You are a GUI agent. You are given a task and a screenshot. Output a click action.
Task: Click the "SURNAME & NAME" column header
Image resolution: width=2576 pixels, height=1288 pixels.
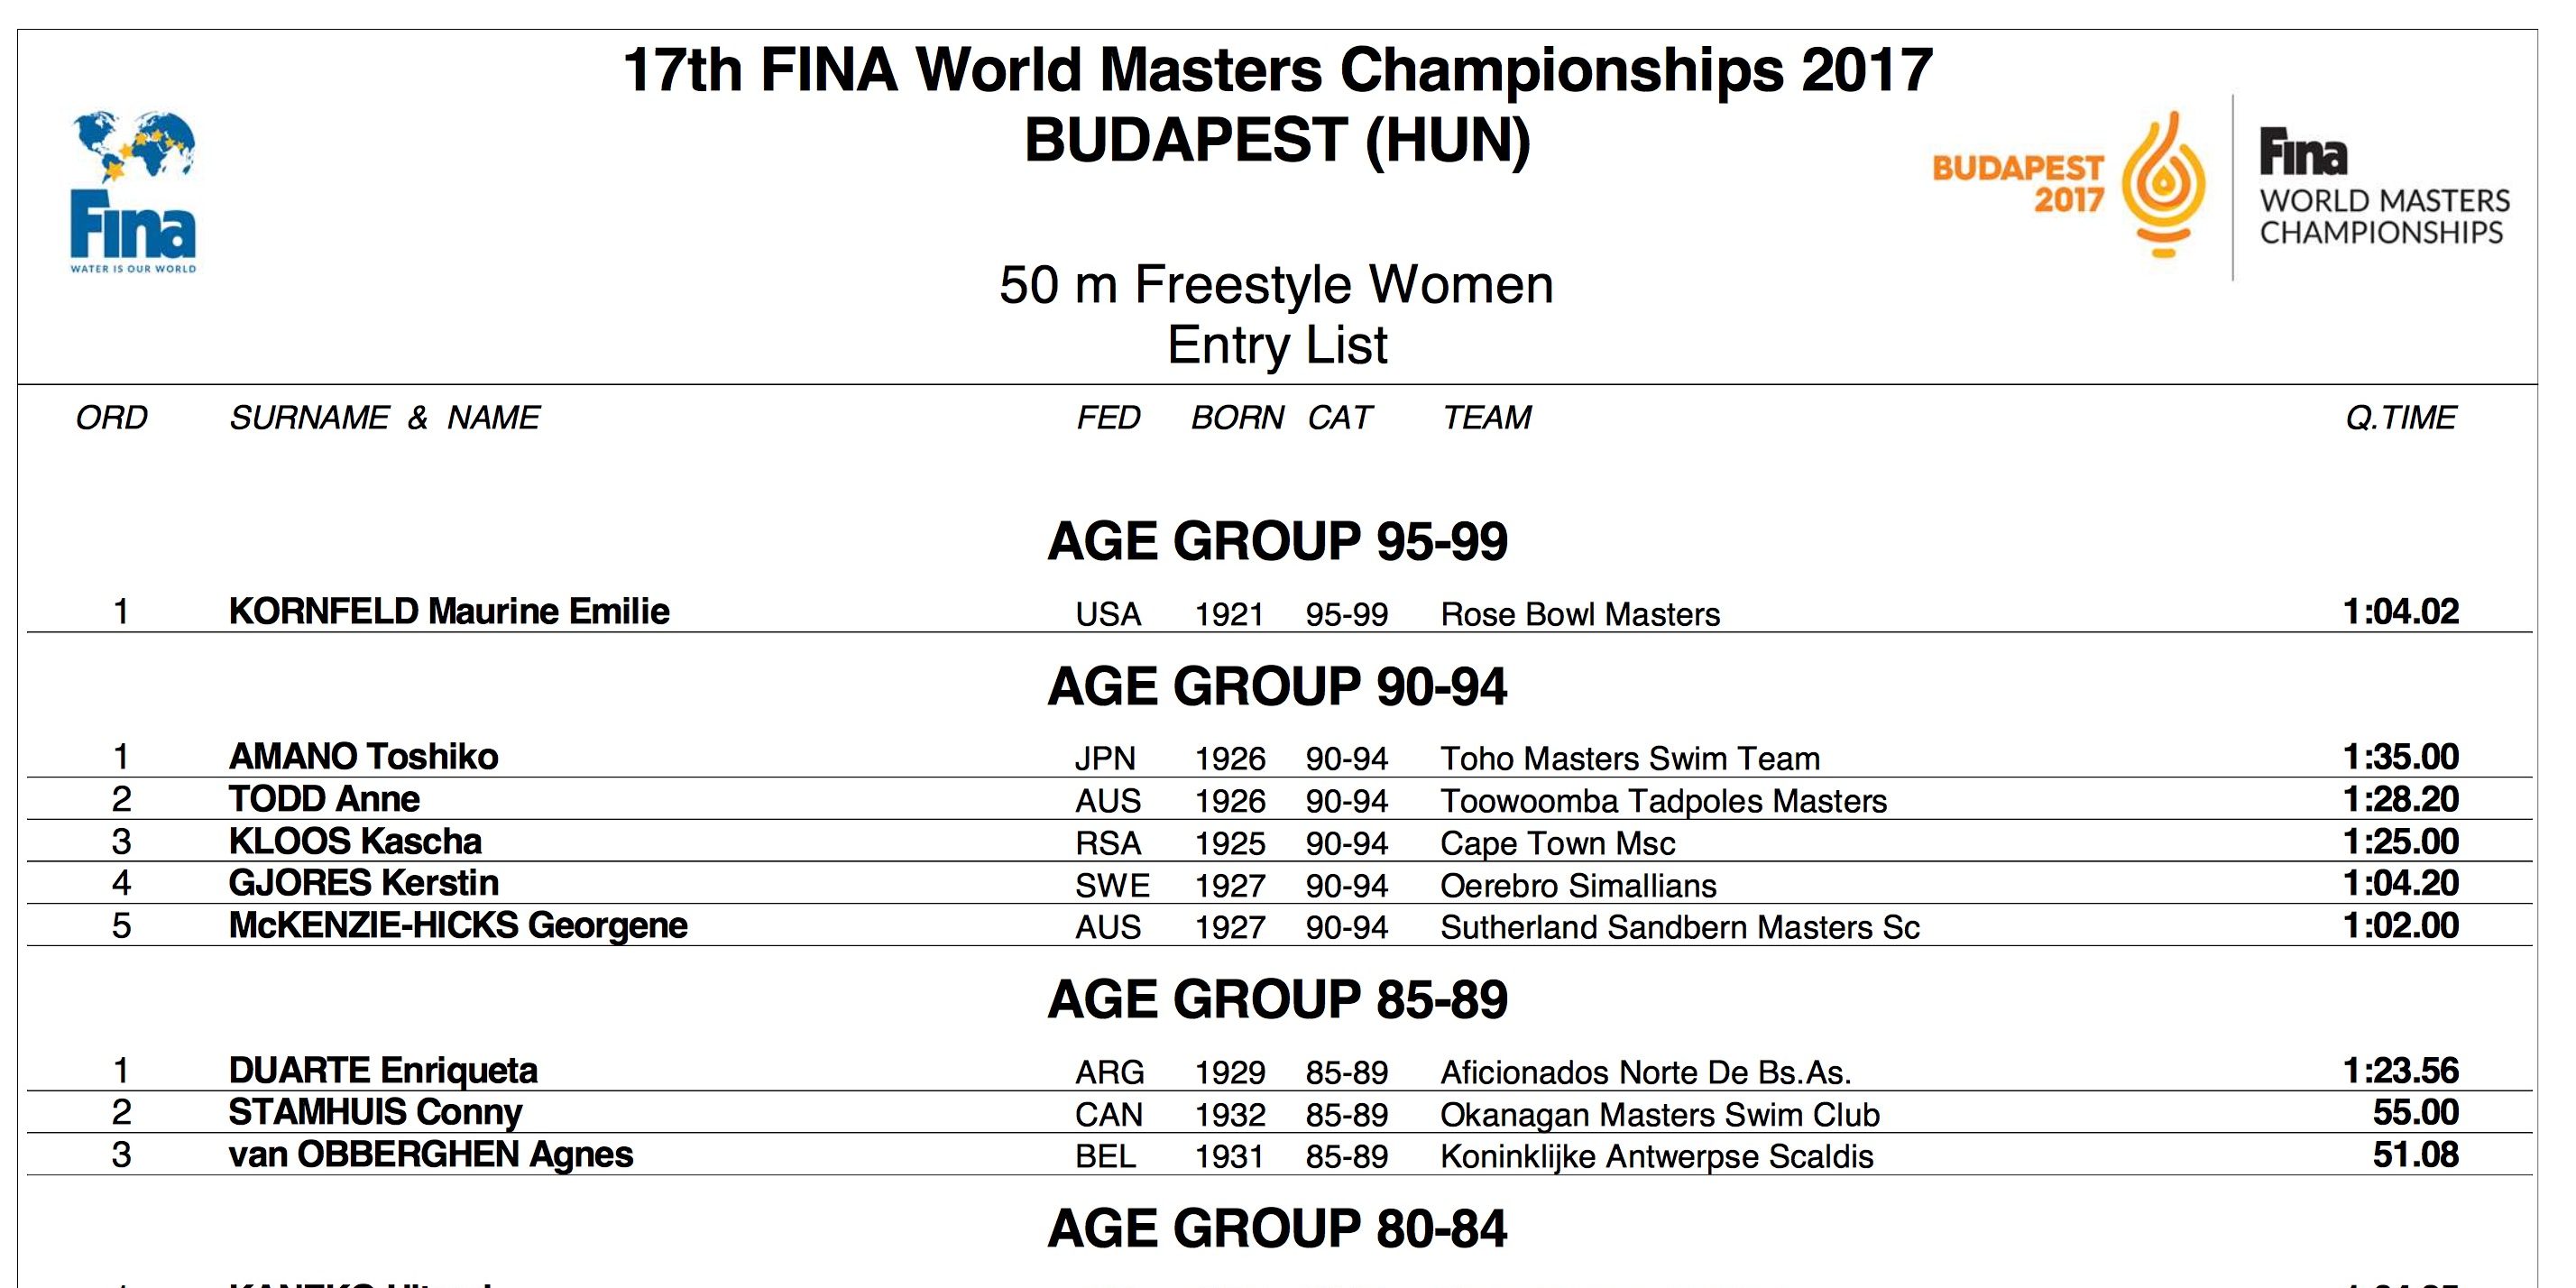[x=384, y=417]
